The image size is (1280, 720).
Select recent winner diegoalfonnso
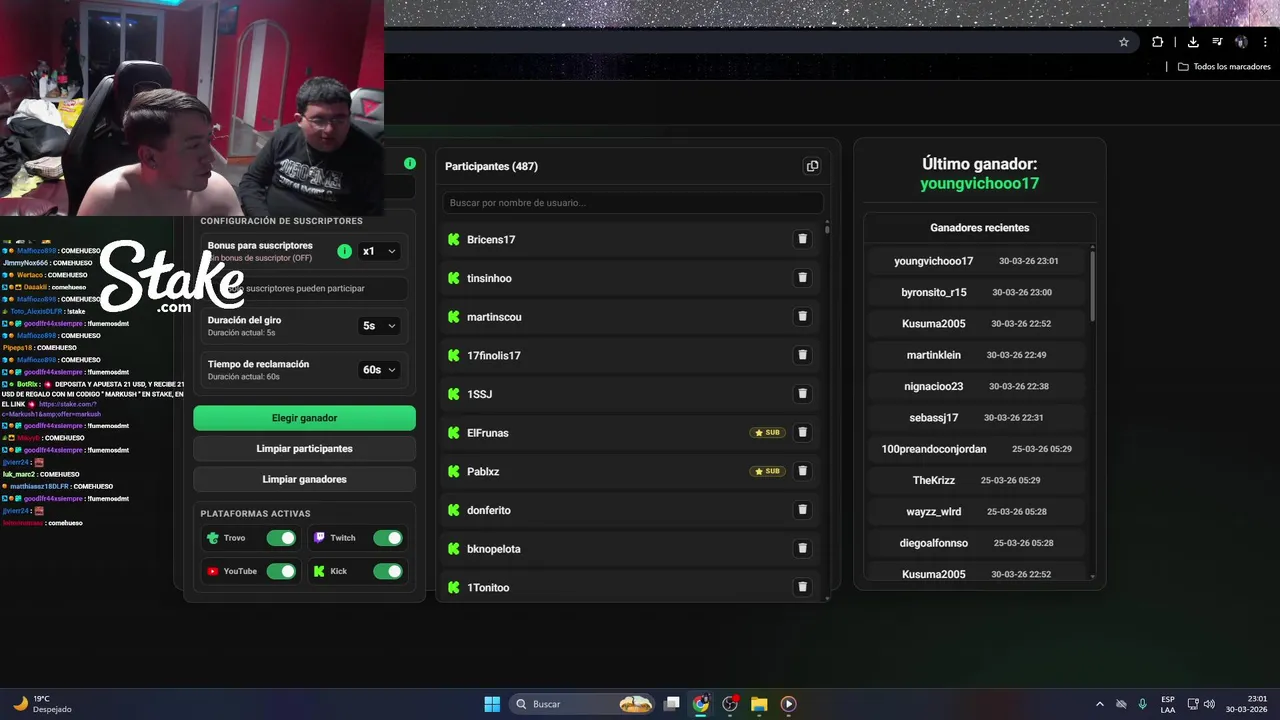point(934,543)
